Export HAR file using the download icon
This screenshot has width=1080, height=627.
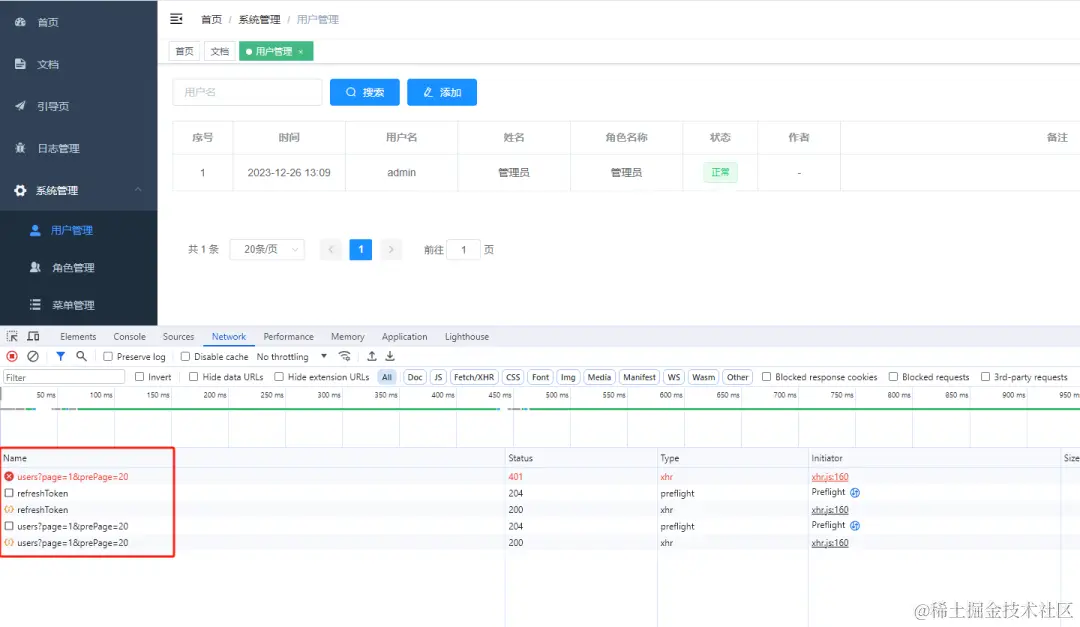click(390, 356)
